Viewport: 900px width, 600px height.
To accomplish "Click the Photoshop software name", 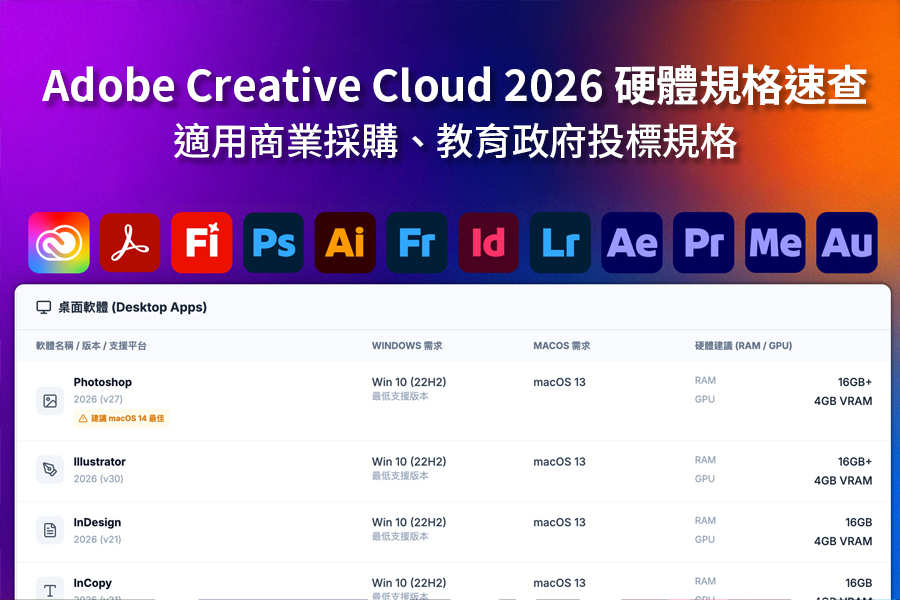I will point(103,382).
